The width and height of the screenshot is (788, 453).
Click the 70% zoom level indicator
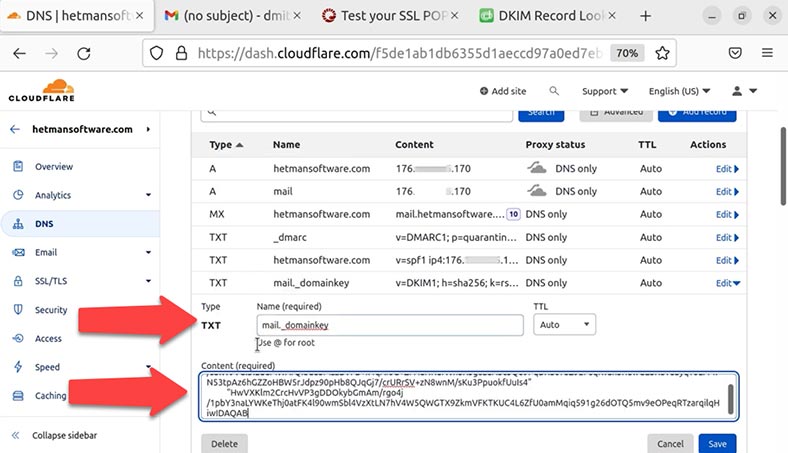click(x=627, y=53)
